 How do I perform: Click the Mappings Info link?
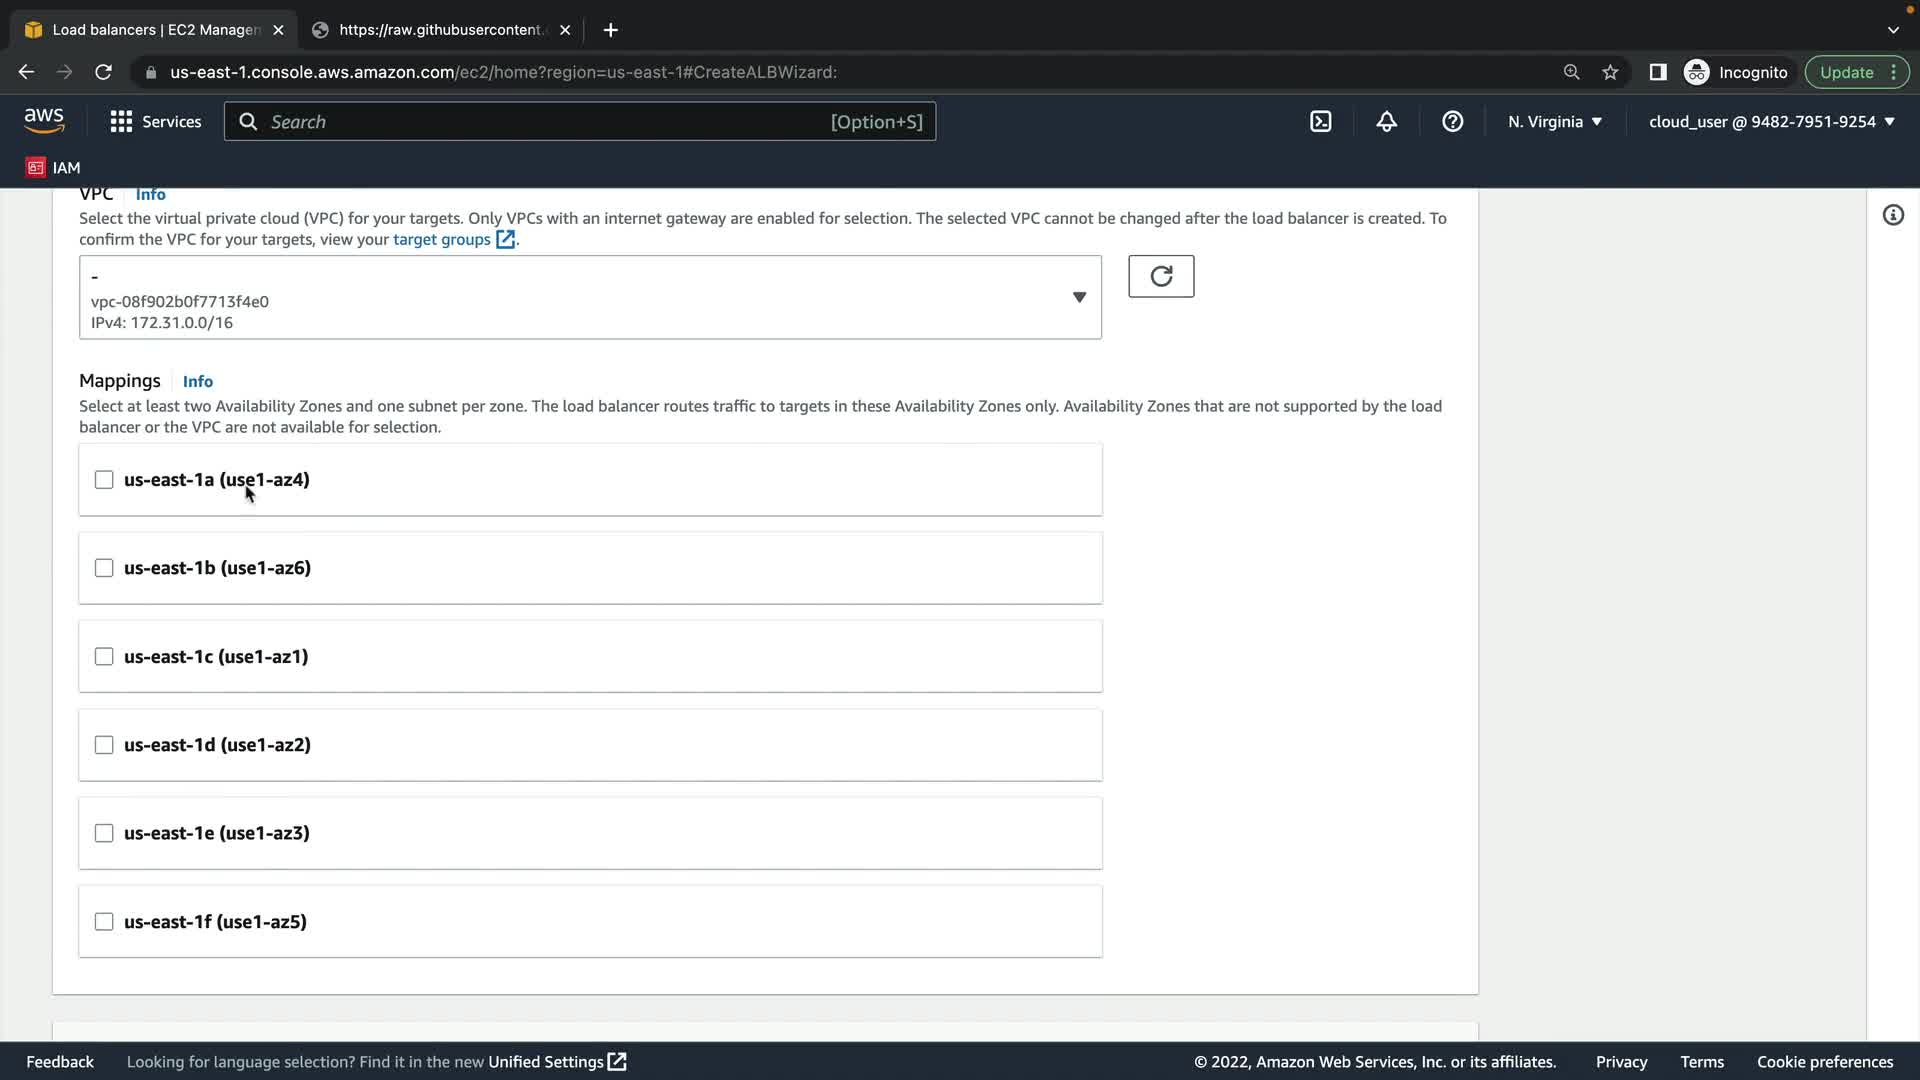[198, 382]
